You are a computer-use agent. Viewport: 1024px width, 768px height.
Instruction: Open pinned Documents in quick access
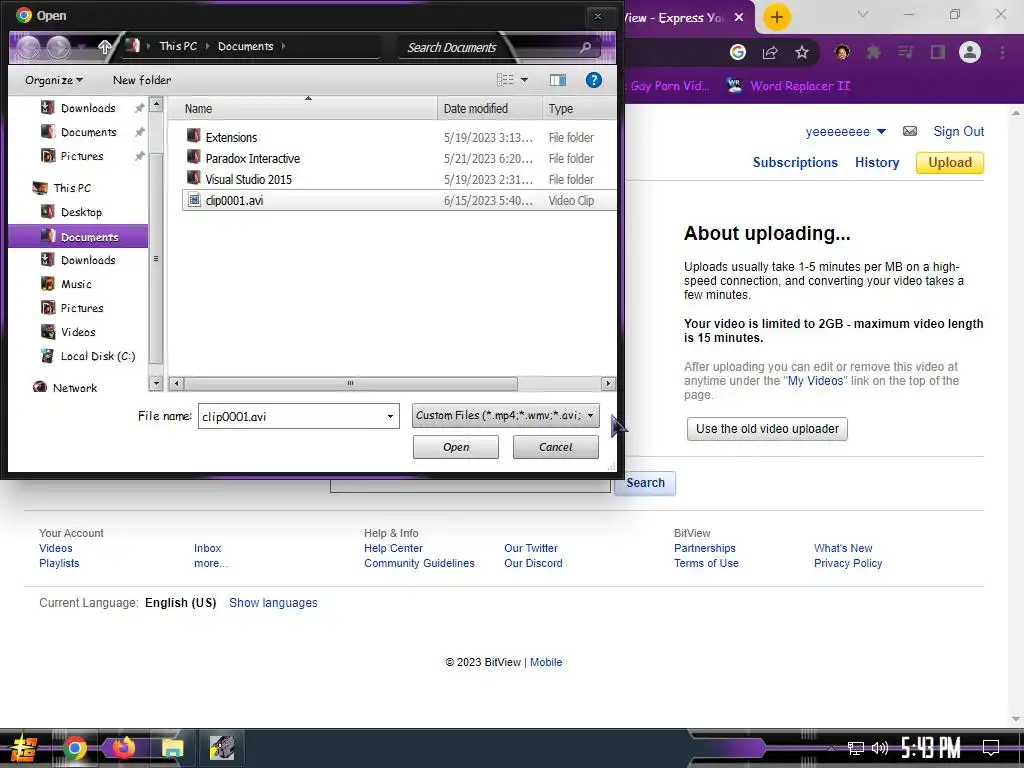point(88,132)
